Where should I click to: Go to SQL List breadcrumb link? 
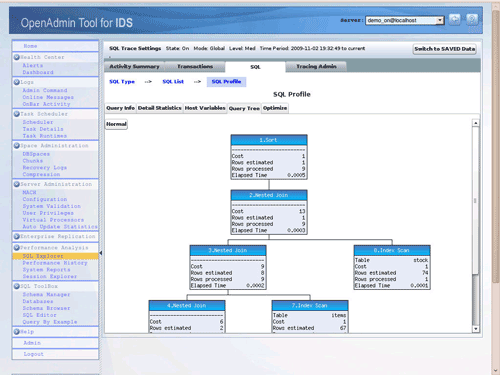(173, 82)
